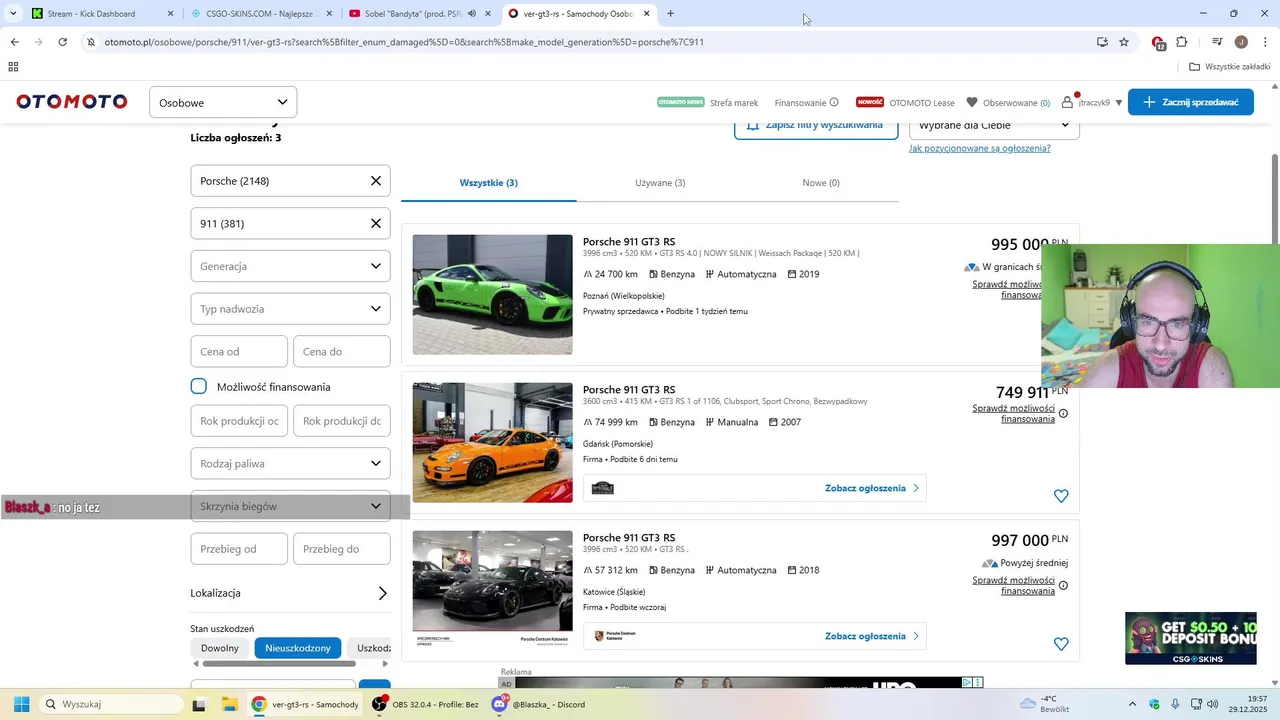Open OTOMOTO Lease link
Image resolution: width=1280 pixels, height=720 pixels.
click(922, 103)
